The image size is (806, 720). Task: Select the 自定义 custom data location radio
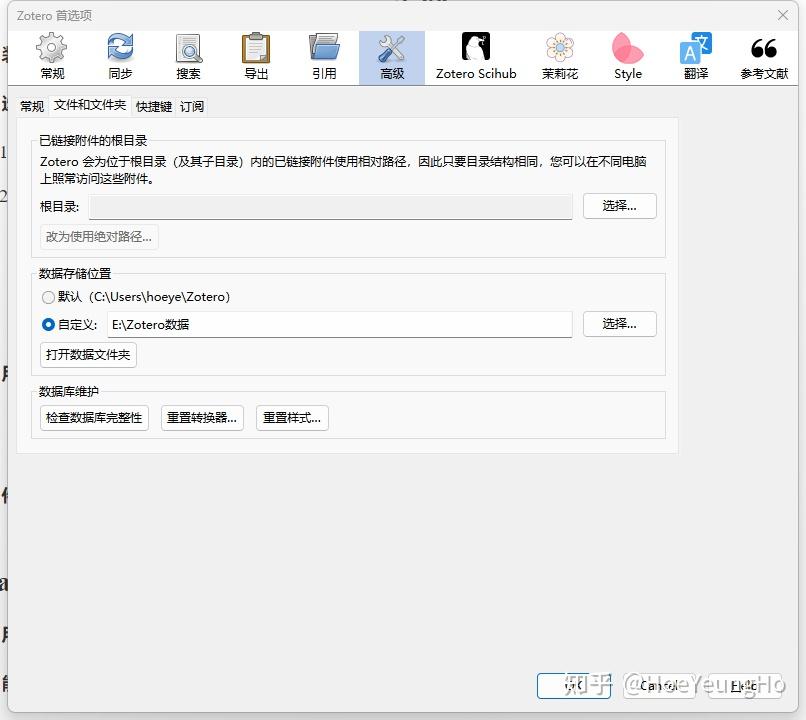coord(48,325)
